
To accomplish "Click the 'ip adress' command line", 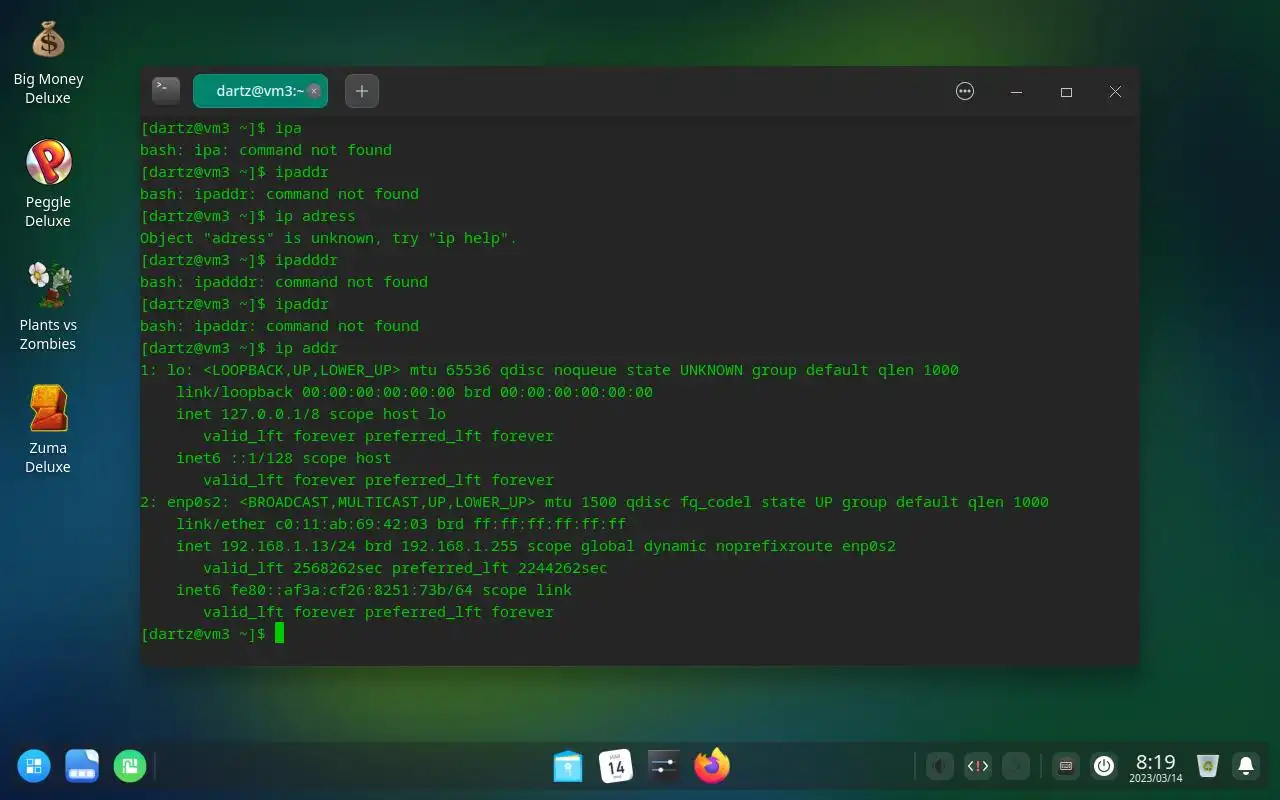I will (248, 216).
